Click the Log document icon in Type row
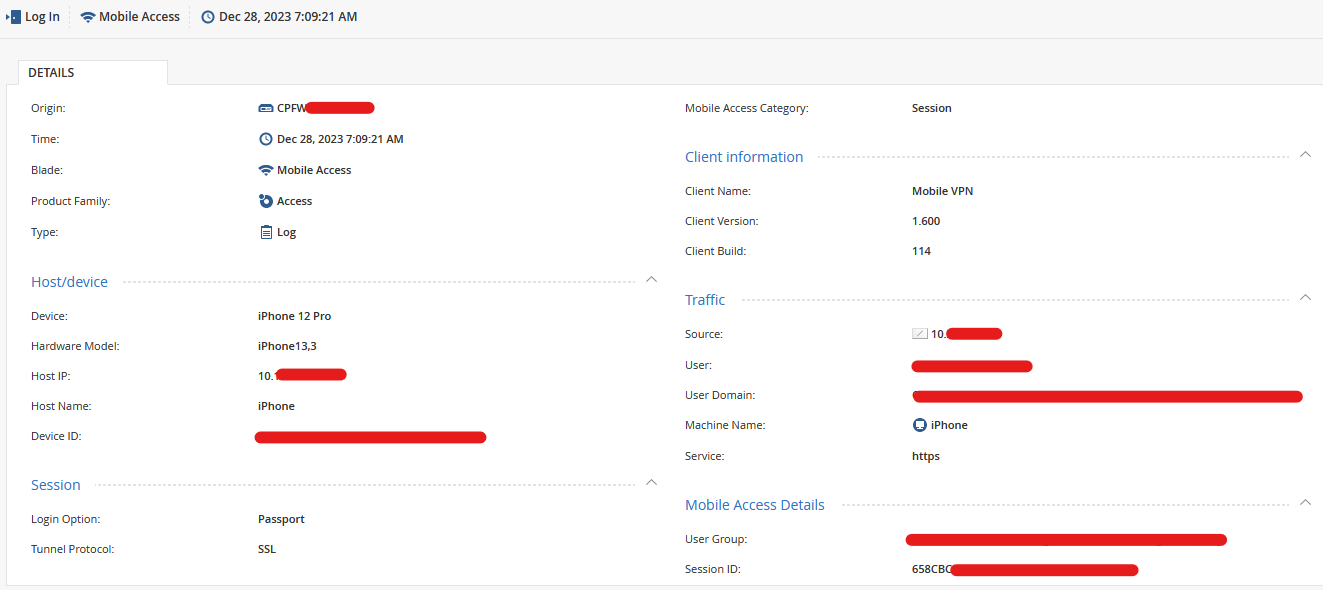1323x590 pixels. (266, 232)
